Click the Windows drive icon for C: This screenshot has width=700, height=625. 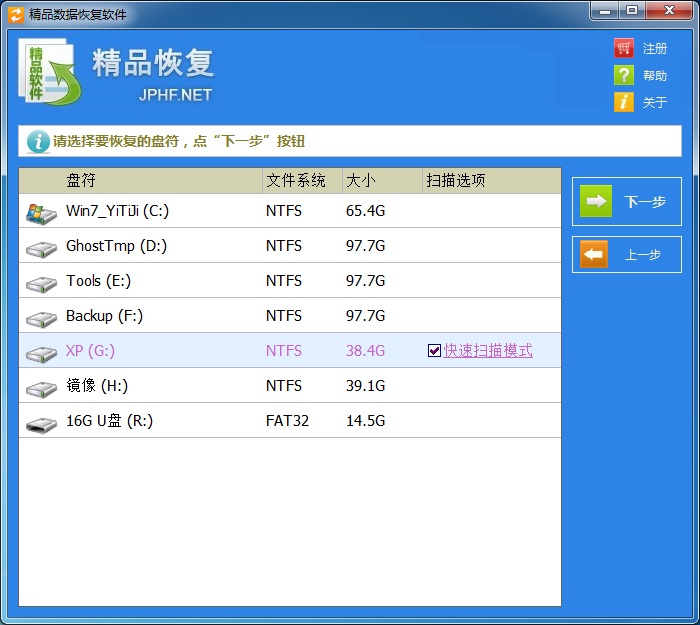click(x=41, y=214)
